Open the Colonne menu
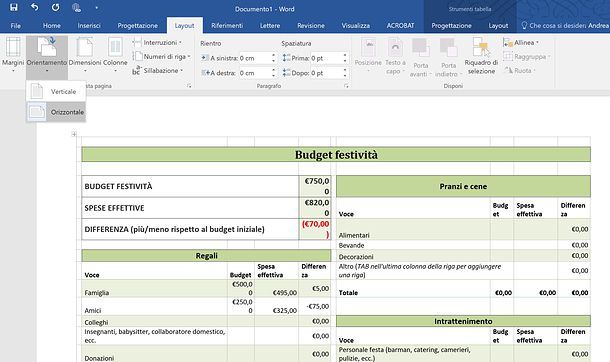Image resolution: width=610 pixels, height=362 pixels. (115, 55)
